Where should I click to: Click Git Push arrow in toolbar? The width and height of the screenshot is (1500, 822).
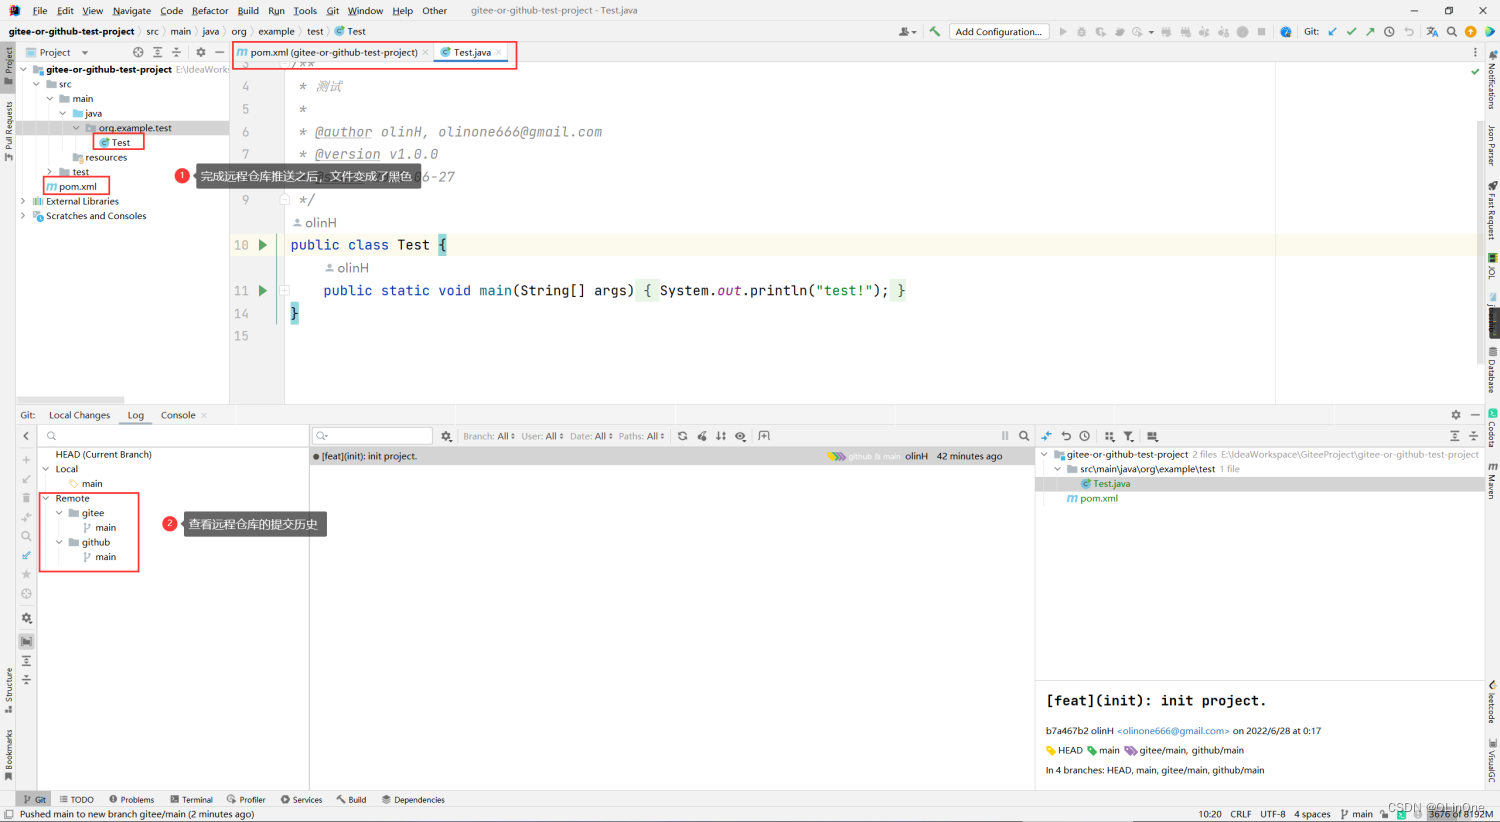coord(1370,31)
